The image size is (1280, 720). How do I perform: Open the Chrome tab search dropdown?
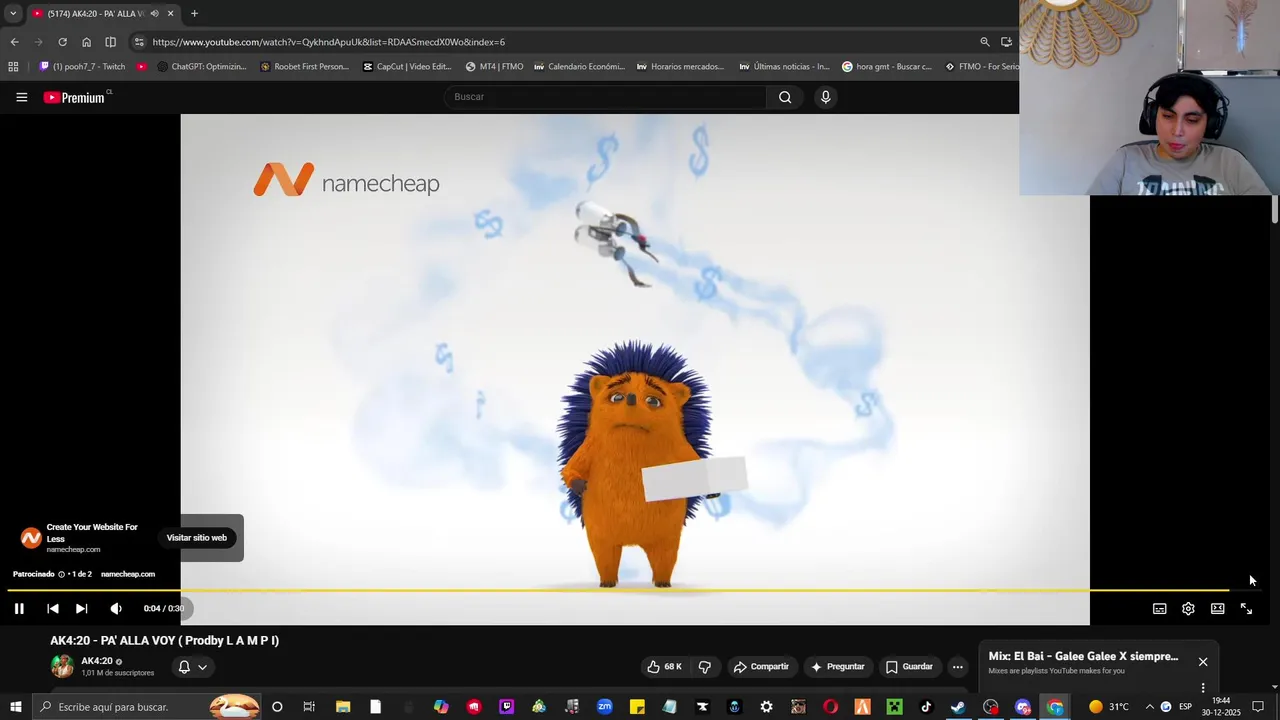tap(13, 13)
